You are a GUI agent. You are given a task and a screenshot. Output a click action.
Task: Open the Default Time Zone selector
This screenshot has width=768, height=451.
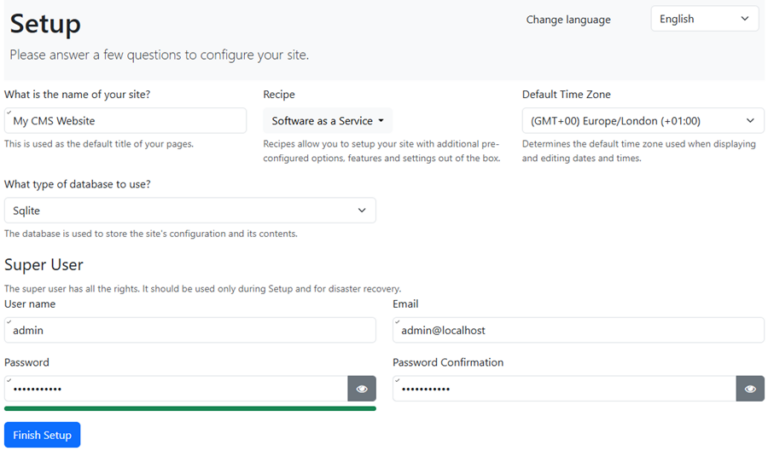[x=643, y=121]
